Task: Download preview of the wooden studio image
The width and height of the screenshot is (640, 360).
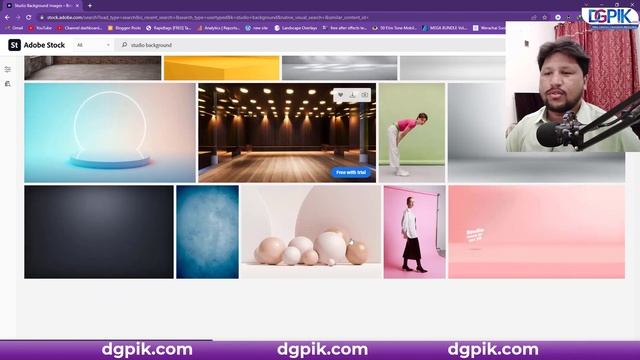Action: 352,95
